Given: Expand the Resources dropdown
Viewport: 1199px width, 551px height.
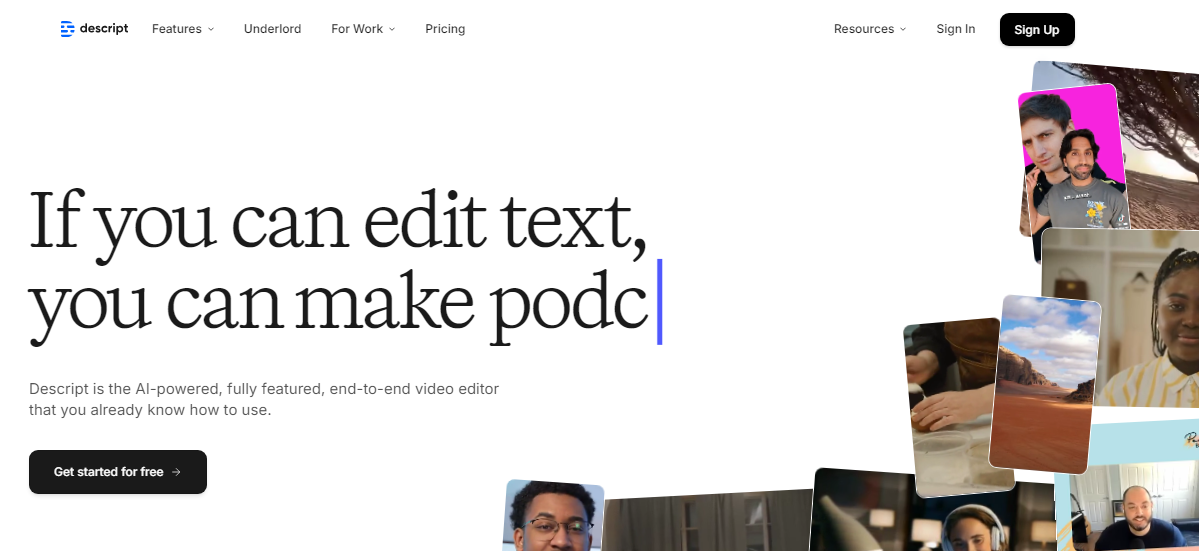Looking at the screenshot, I should [869, 29].
